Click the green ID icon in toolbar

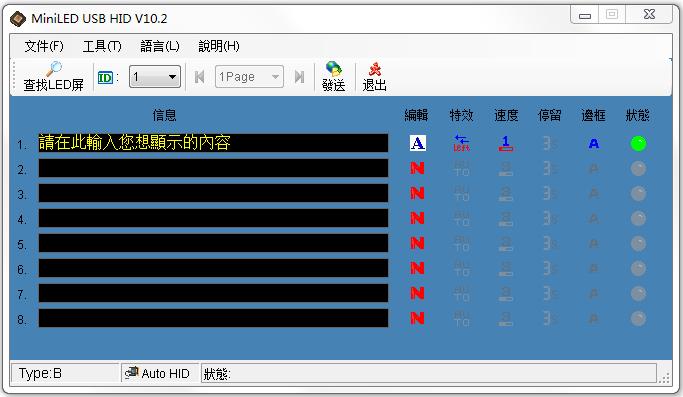[105, 78]
